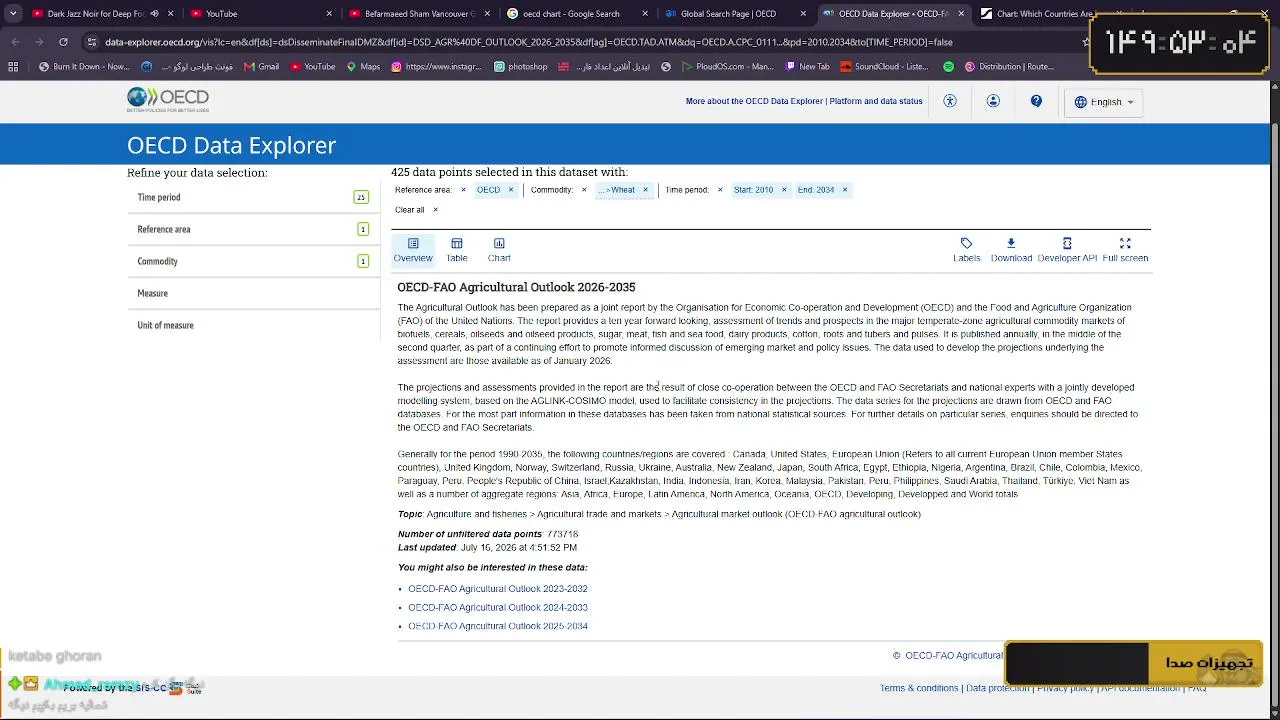1280x720 pixels.
Task: Reload the page with the refresh button
Action: 63,42
